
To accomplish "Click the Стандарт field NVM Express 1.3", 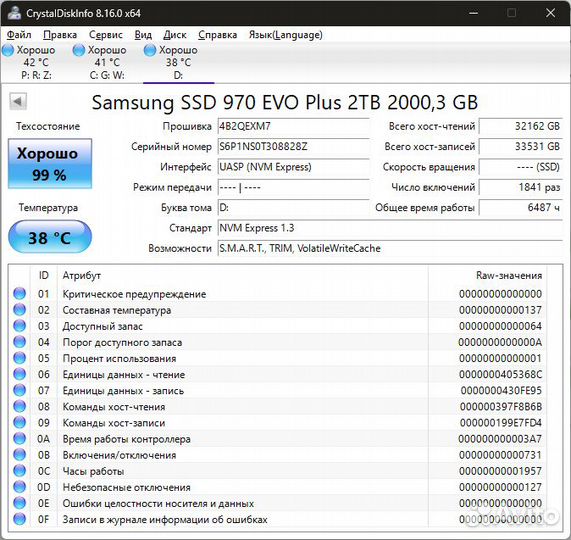I will point(390,228).
